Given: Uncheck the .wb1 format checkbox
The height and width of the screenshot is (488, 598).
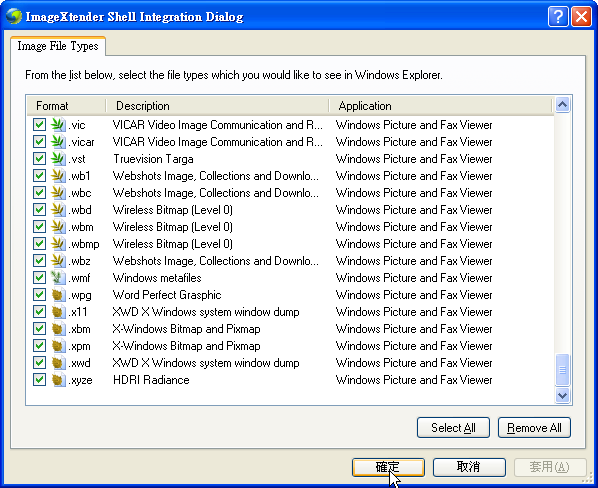Looking at the screenshot, I should tap(39, 176).
